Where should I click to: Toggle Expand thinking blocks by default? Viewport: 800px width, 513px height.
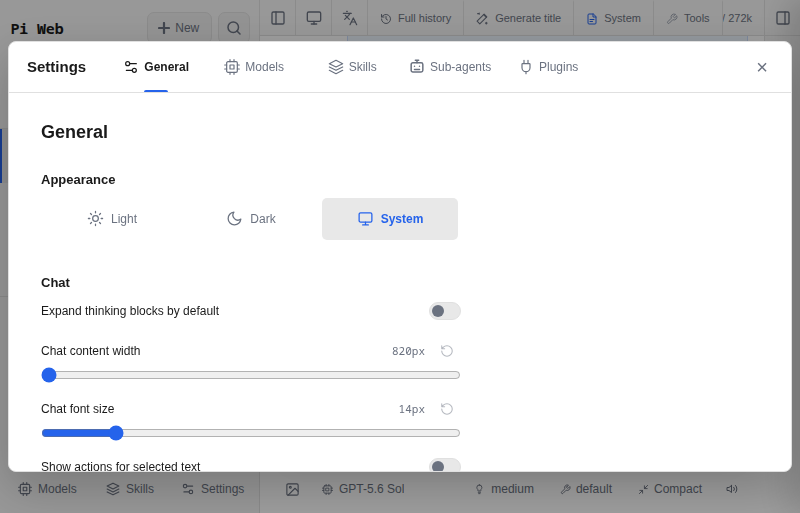tap(444, 311)
